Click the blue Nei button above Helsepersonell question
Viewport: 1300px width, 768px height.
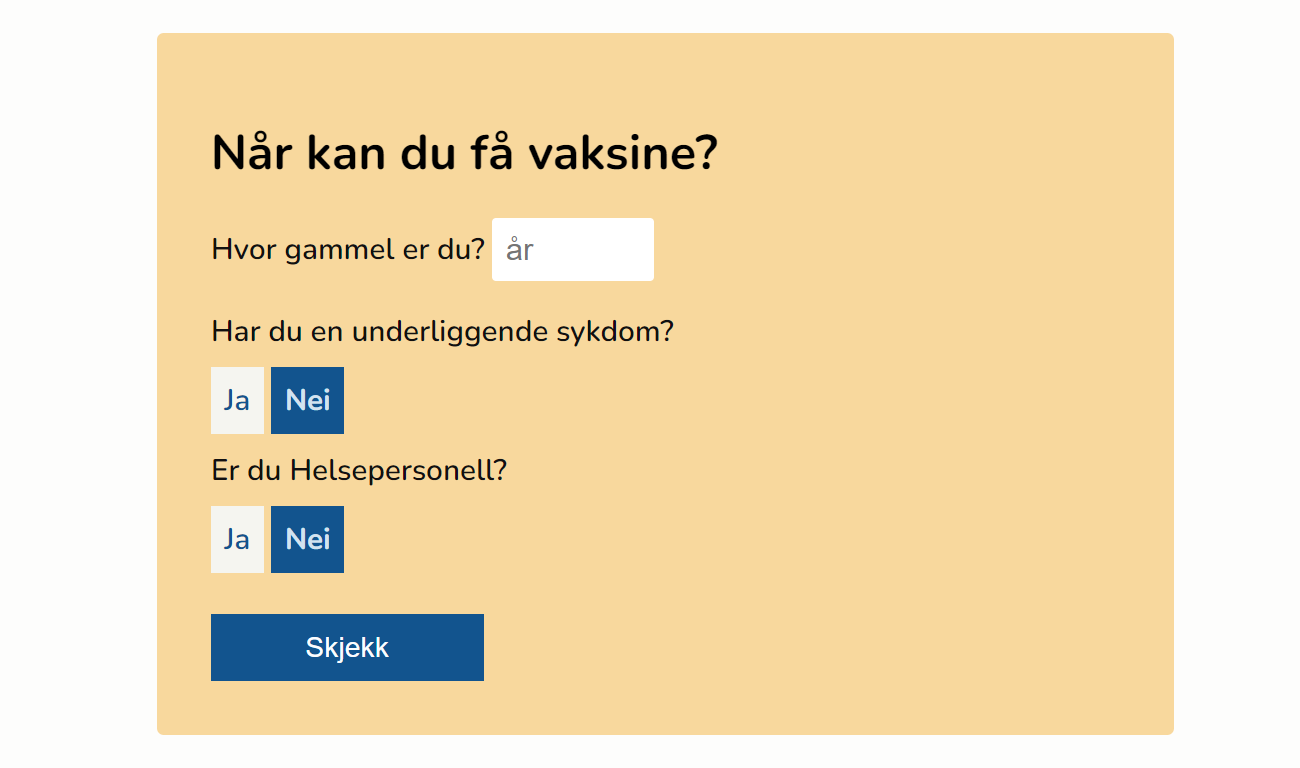pos(307,400)
